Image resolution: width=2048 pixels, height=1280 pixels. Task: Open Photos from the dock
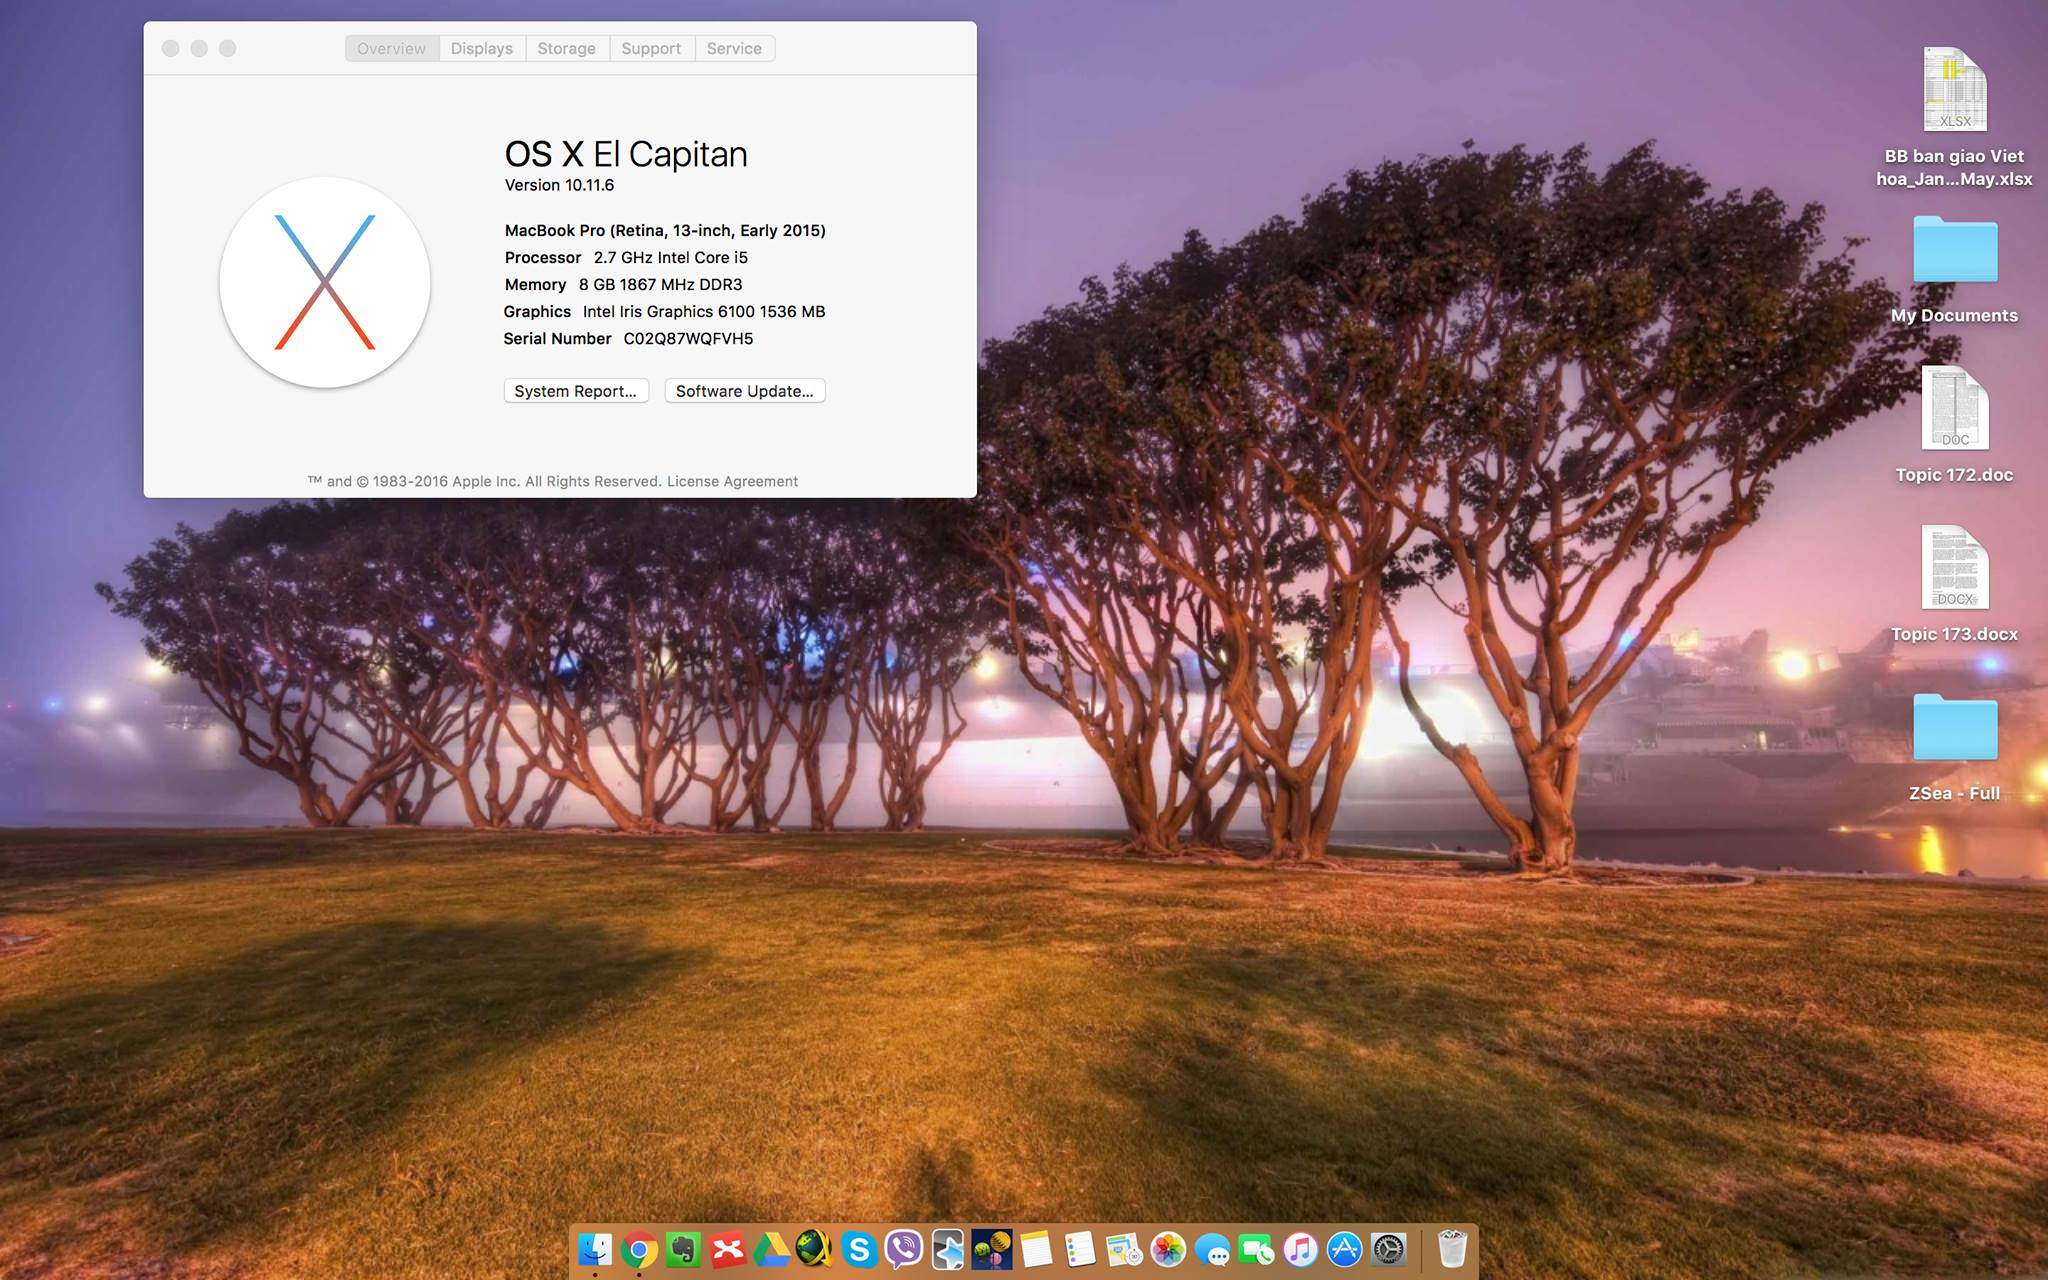[x=1168, y=1249]
